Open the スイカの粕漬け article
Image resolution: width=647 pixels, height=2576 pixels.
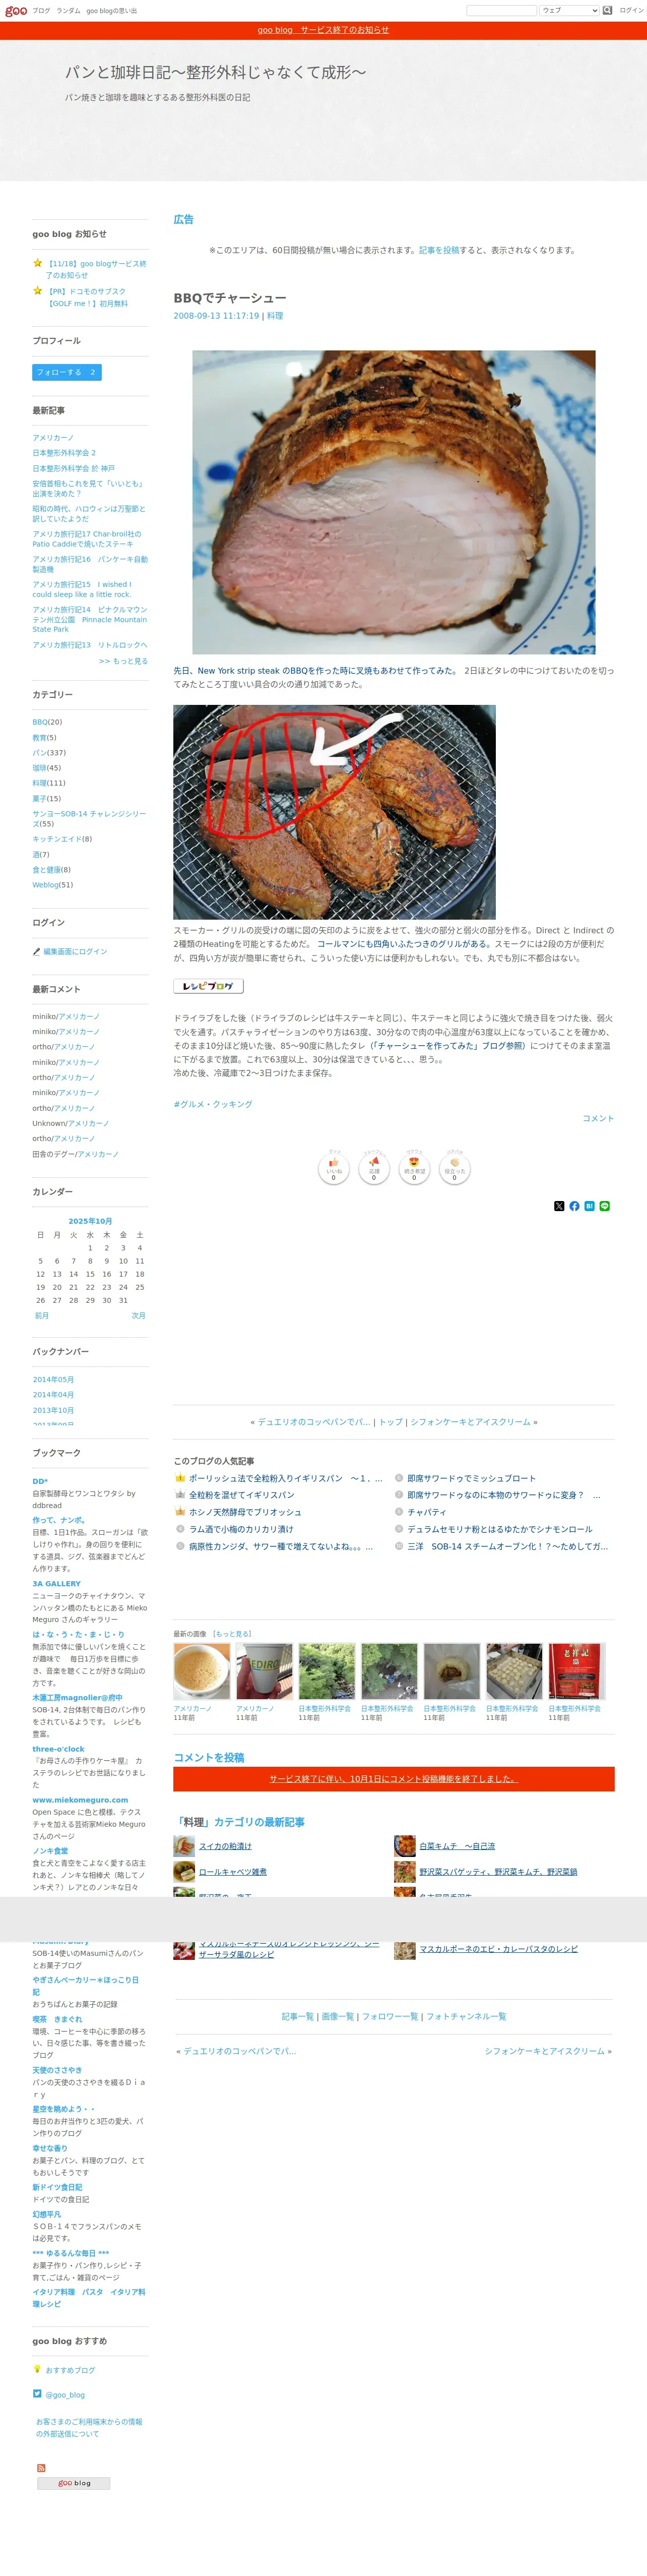coord(225,1846)
